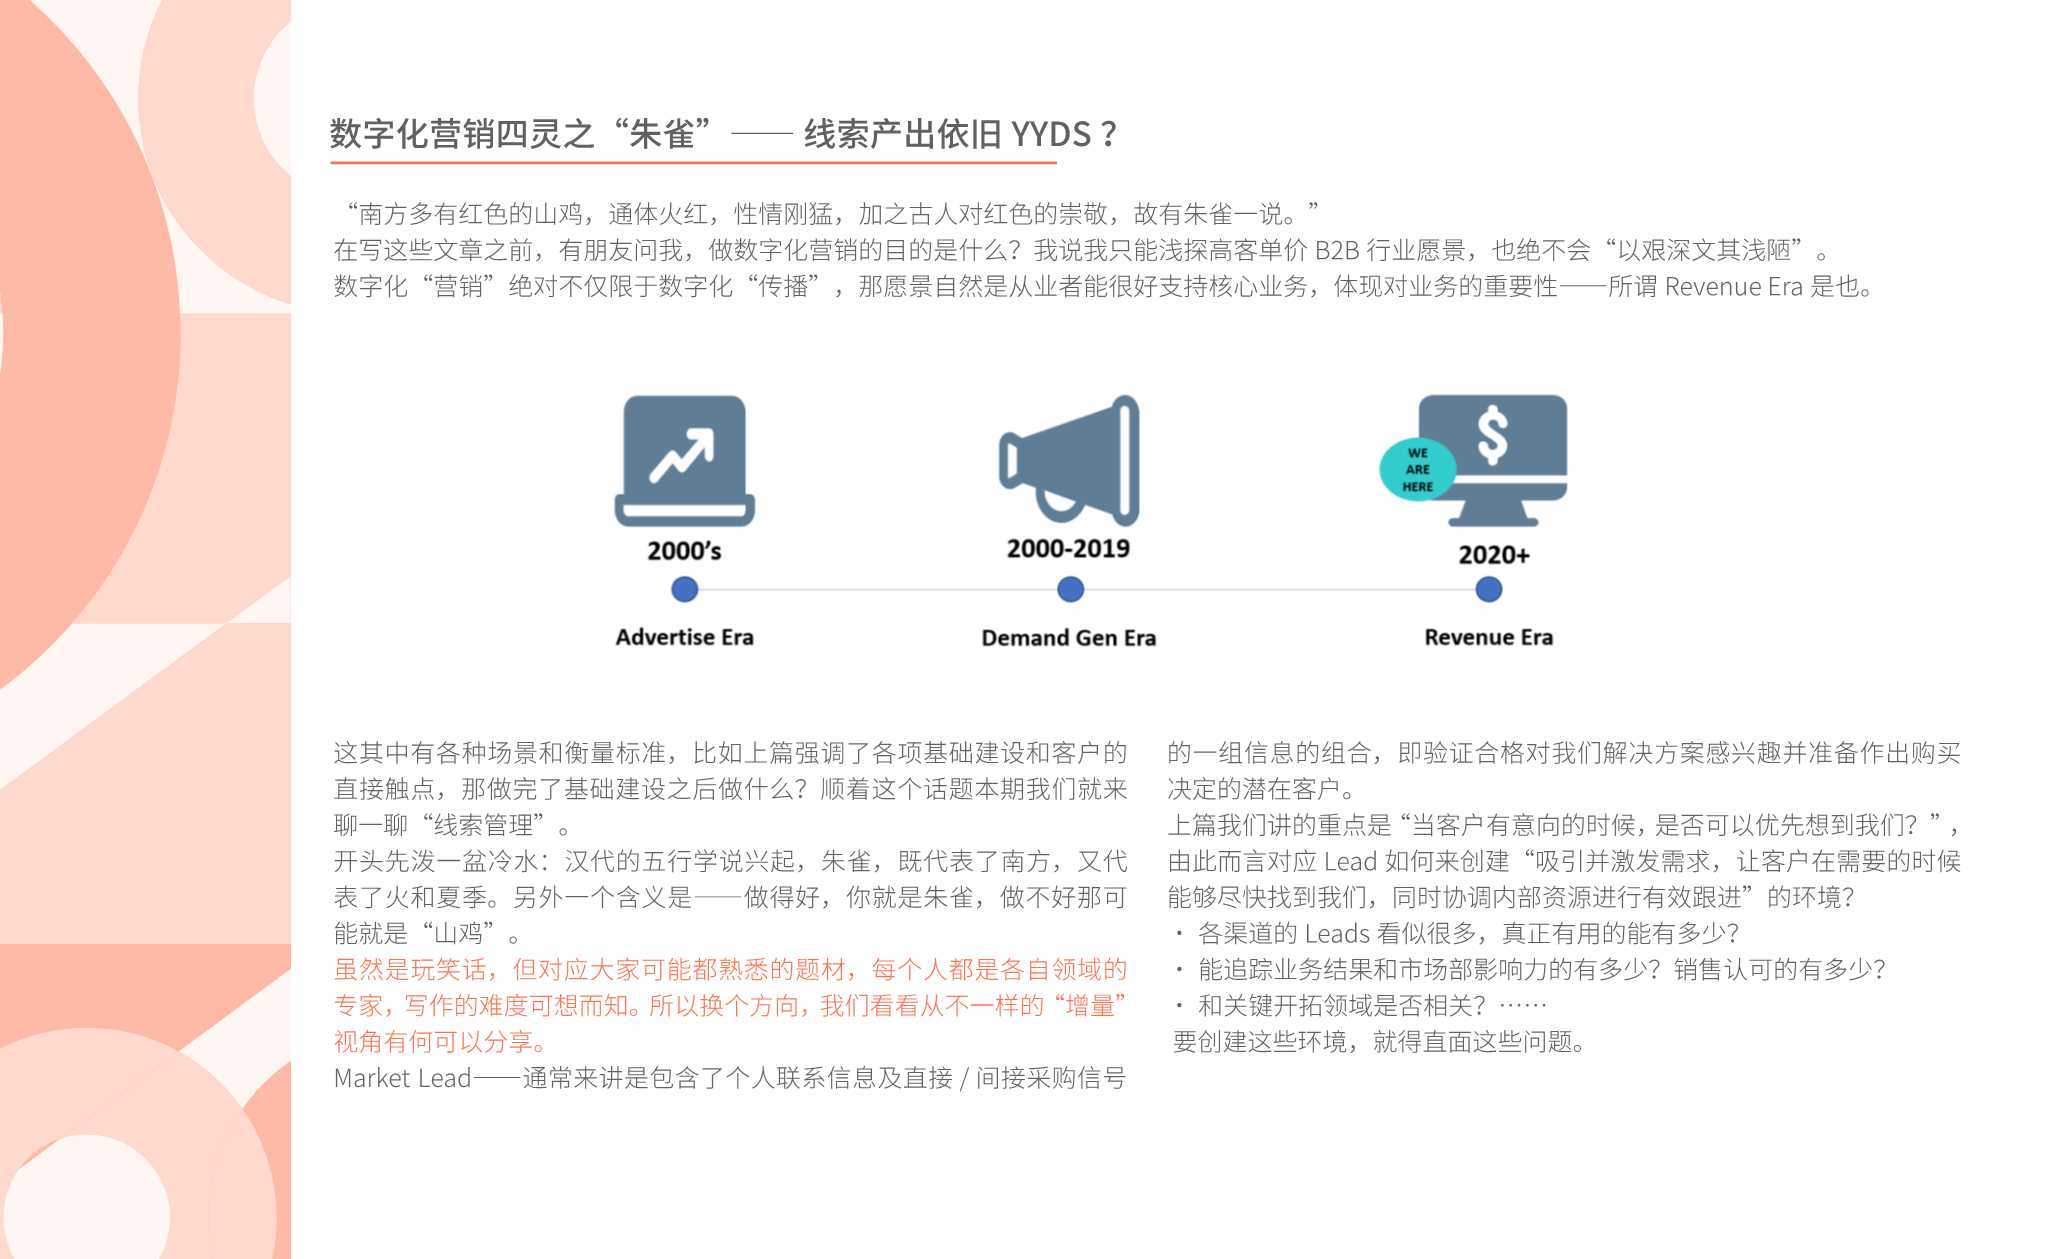Click the 2000's year label
The height and width of the screenshot is (1259, 2047).
pos(684,551)
